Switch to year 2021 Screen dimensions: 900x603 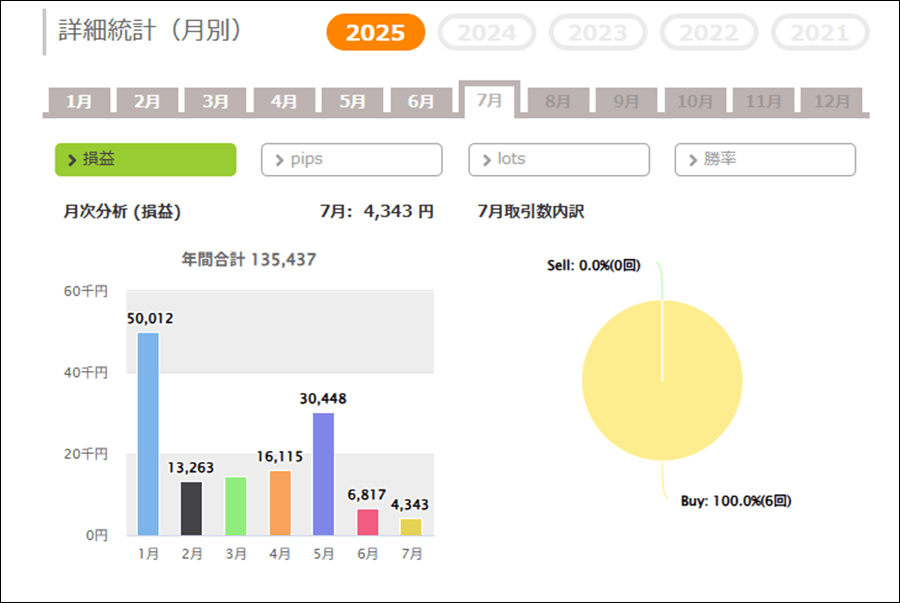[x=820, y=33]
